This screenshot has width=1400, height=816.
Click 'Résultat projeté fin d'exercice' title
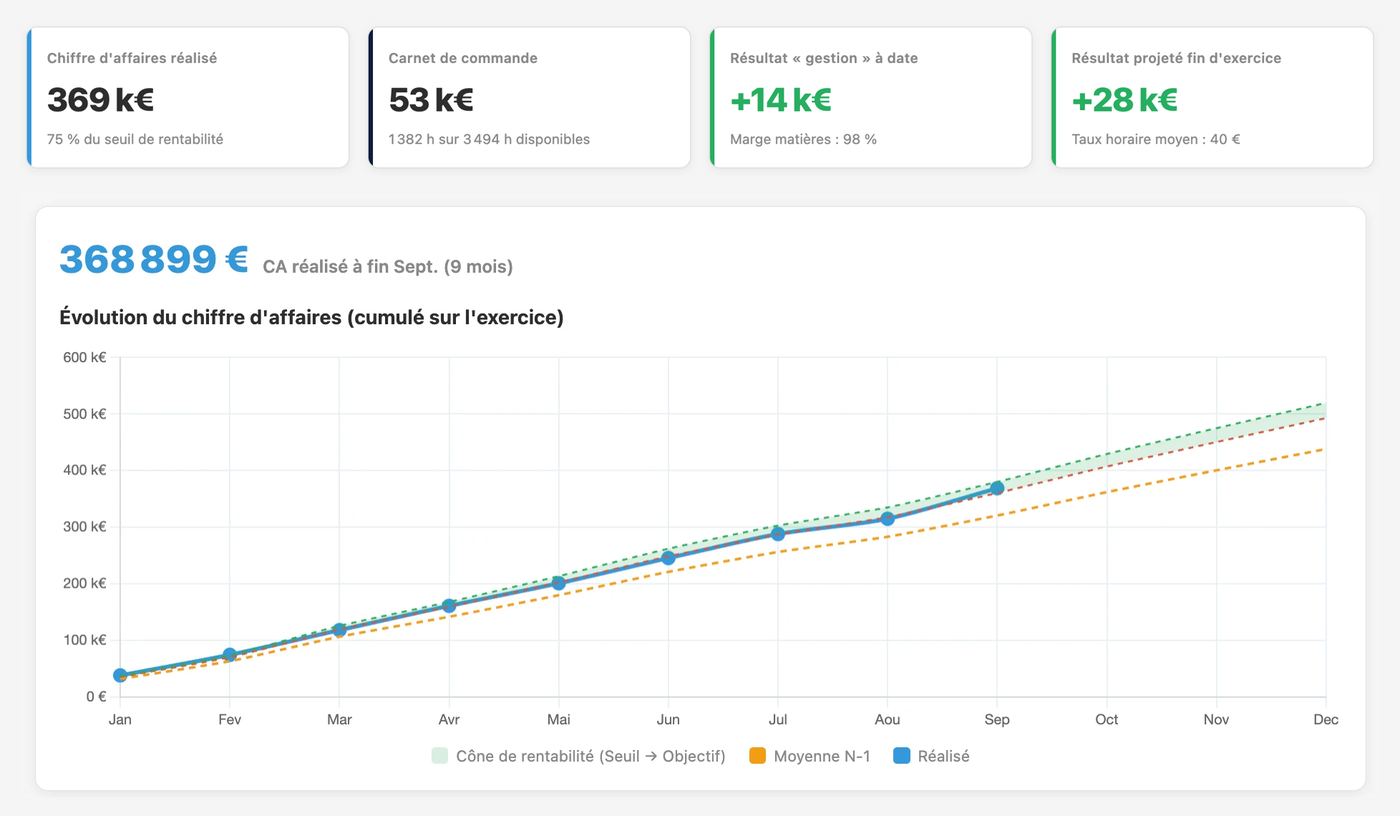[1176, 58]
